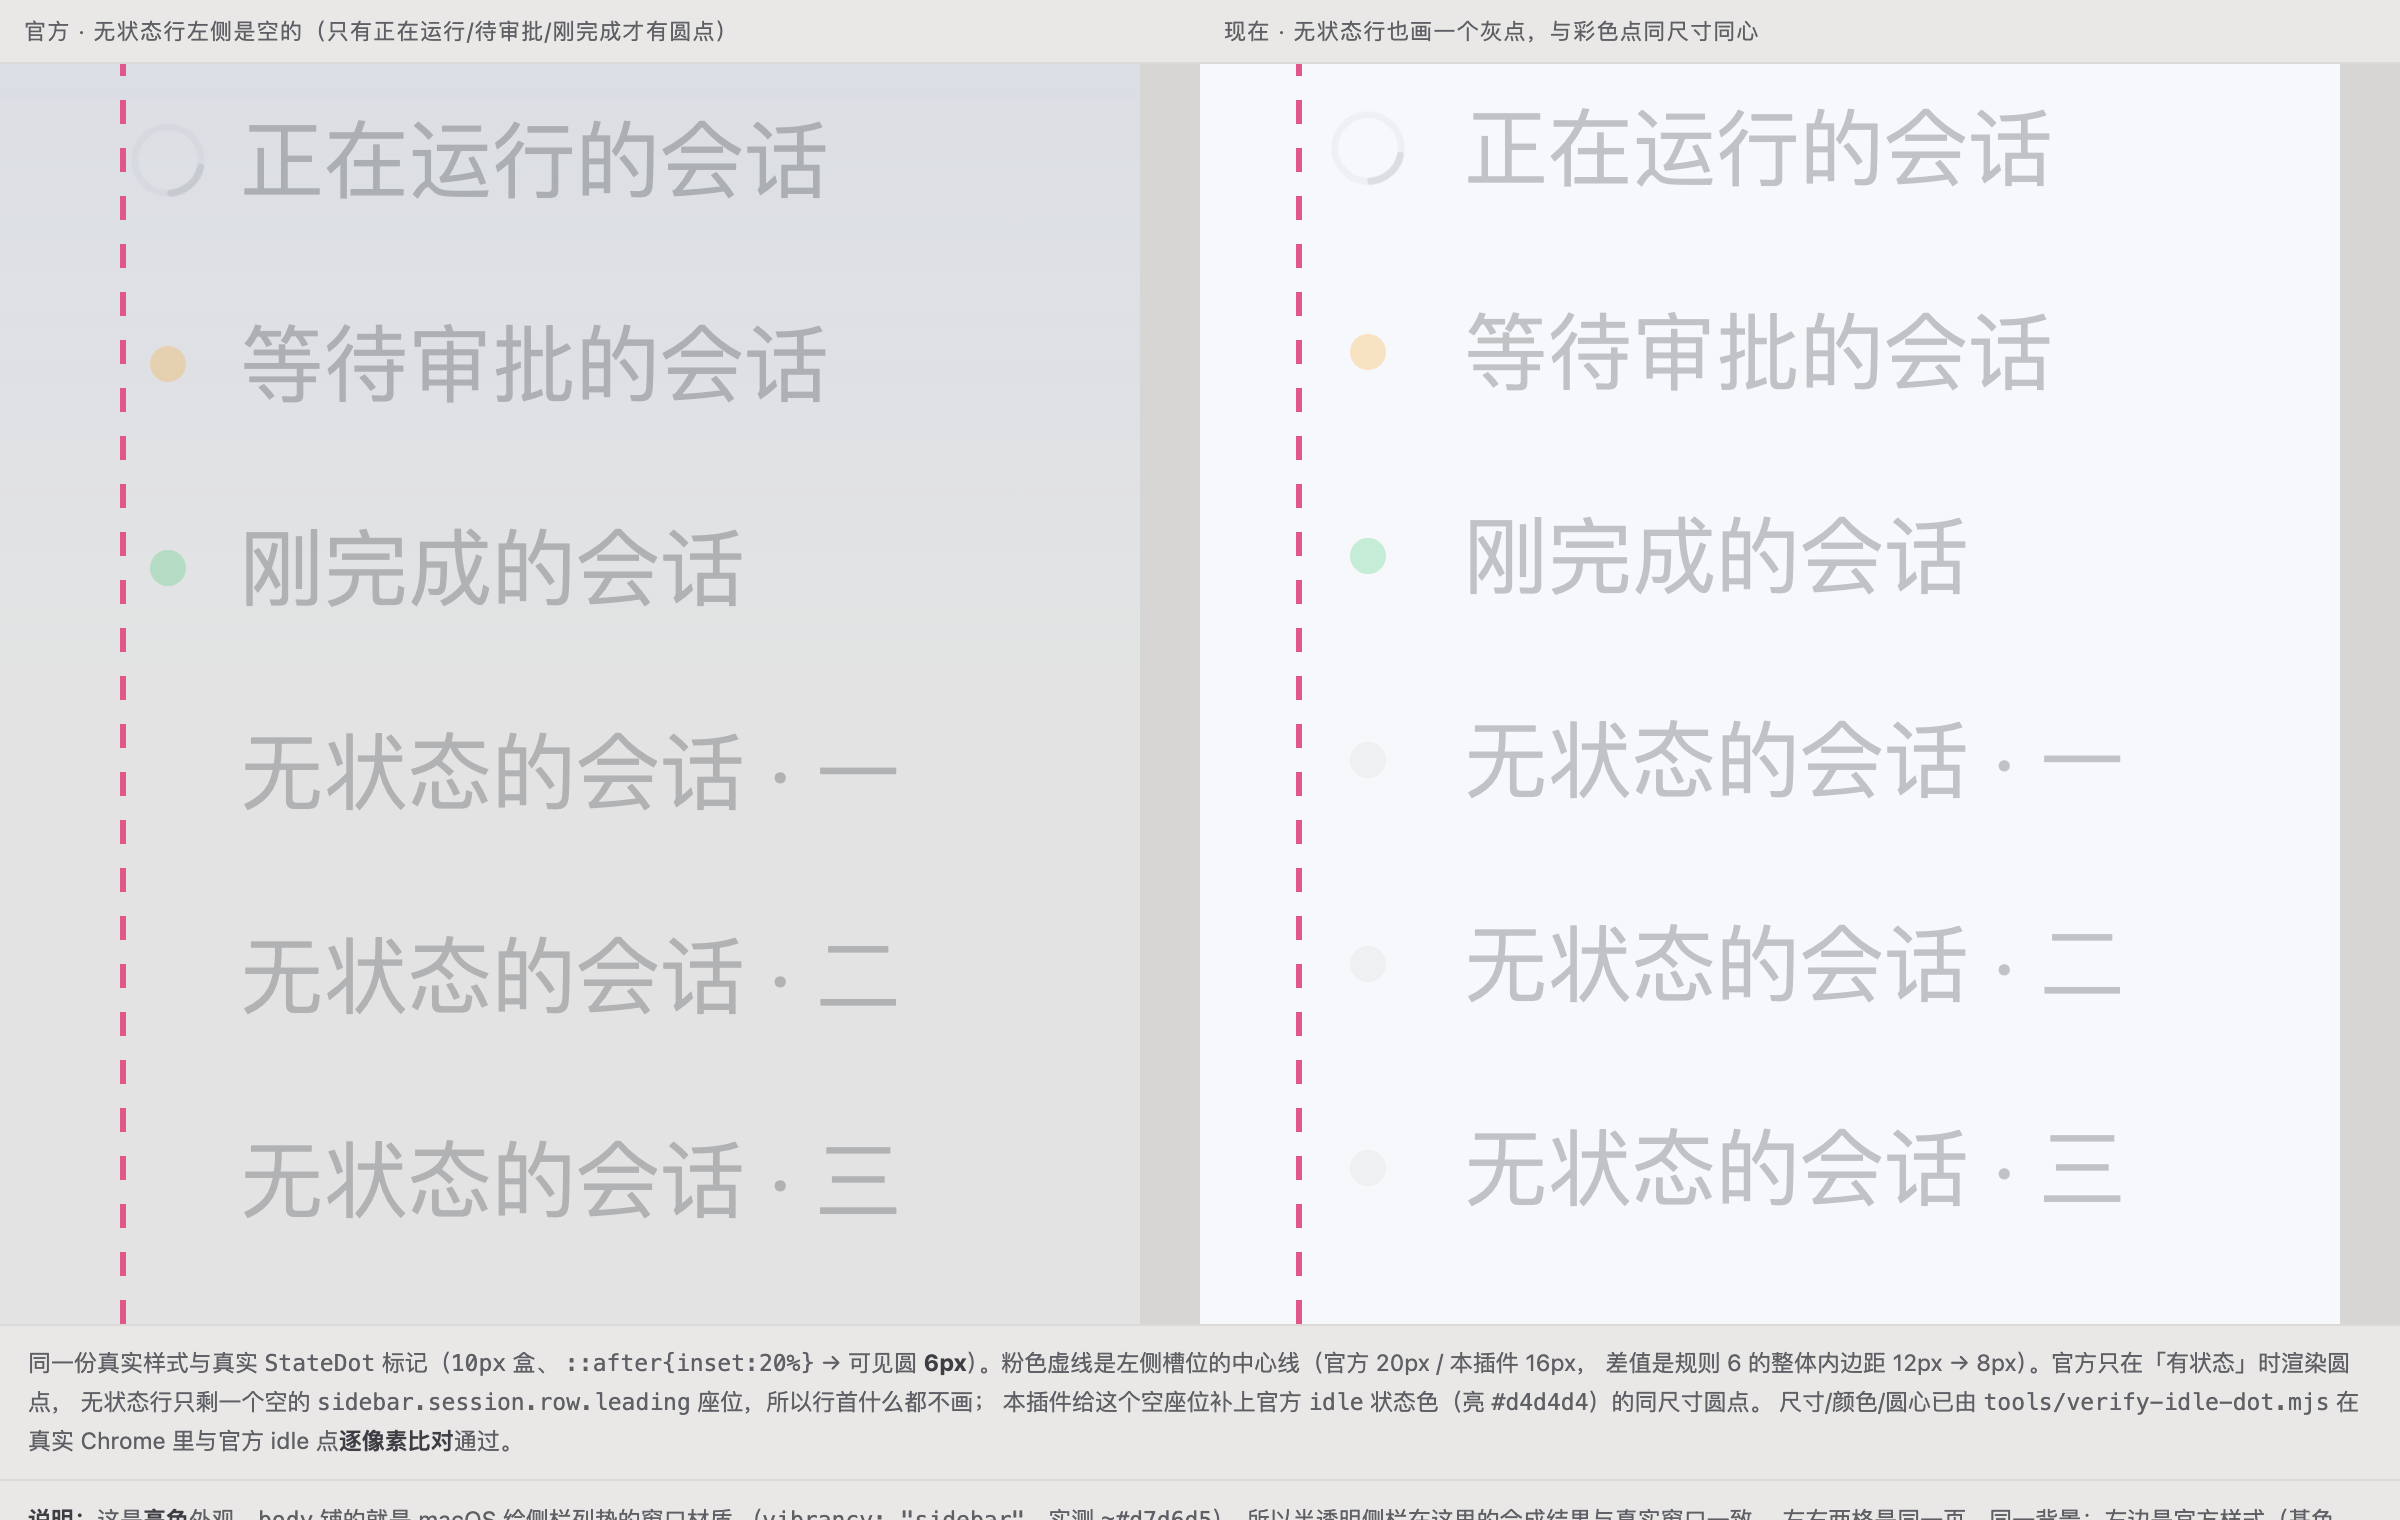Screen dimensions: 2400x1520
Task: Click the gray dot beside 无状态的会话 · 三
Action: coord(1368,1168)
